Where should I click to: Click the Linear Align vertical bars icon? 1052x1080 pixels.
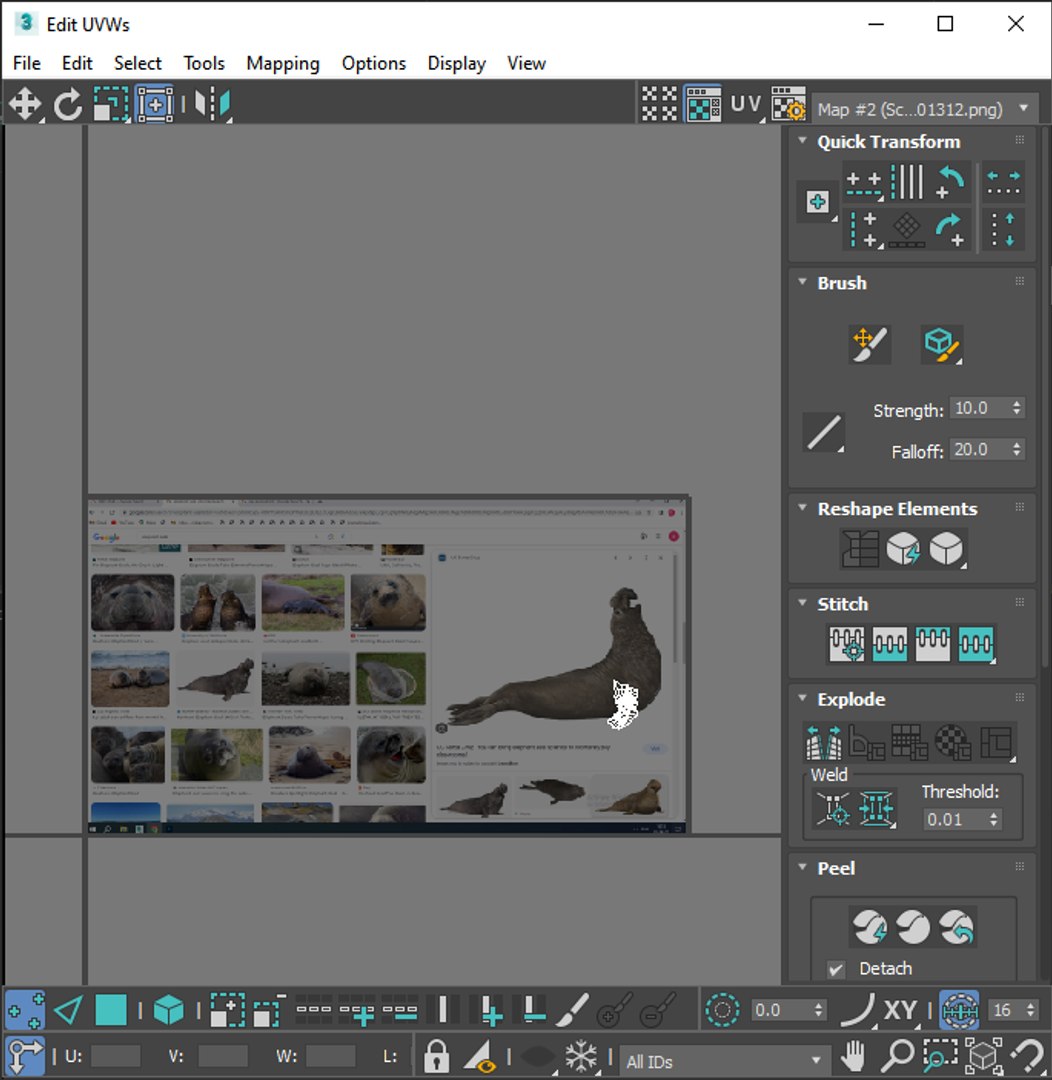tap(907, 183)
